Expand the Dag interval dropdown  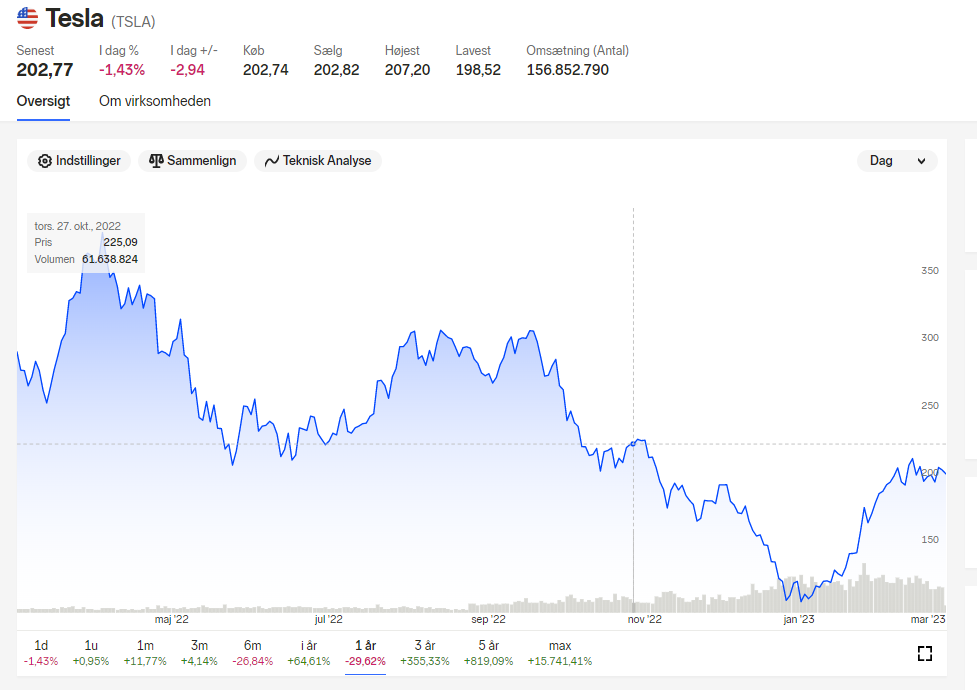pos(897,161)
